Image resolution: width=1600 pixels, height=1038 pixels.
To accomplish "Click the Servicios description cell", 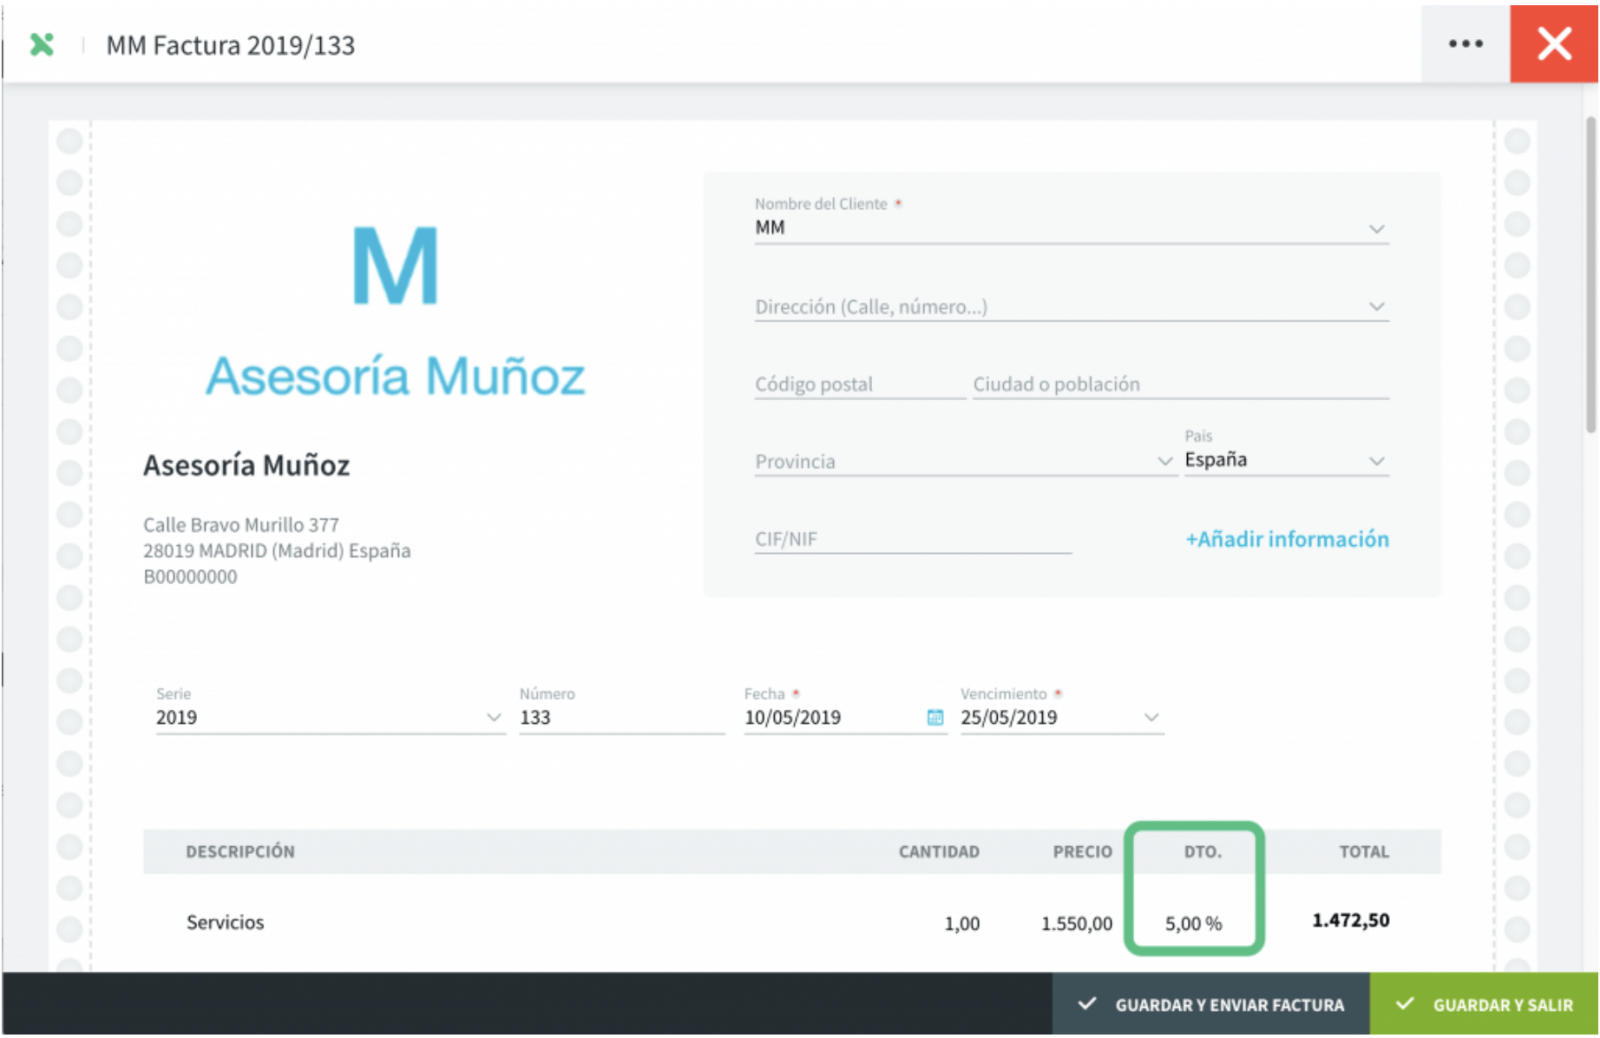I will 225,922.
